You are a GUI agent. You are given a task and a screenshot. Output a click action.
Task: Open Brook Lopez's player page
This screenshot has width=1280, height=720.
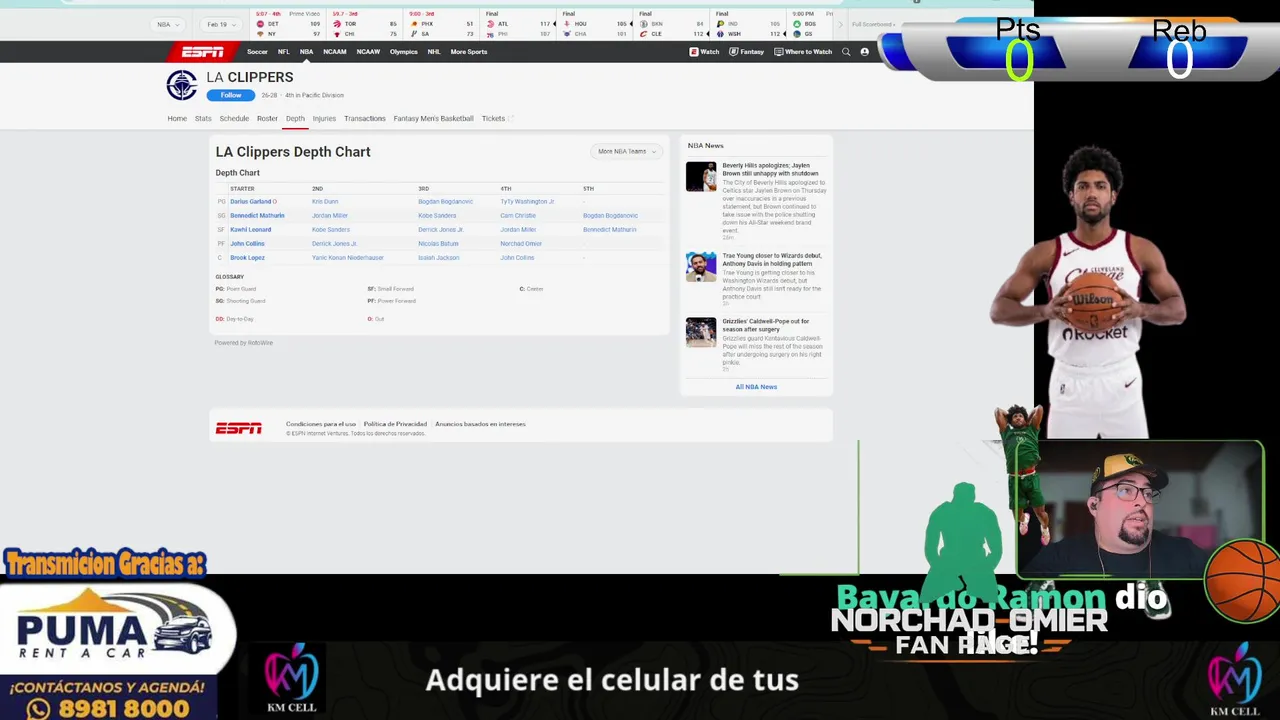click(x=247, y=257)
